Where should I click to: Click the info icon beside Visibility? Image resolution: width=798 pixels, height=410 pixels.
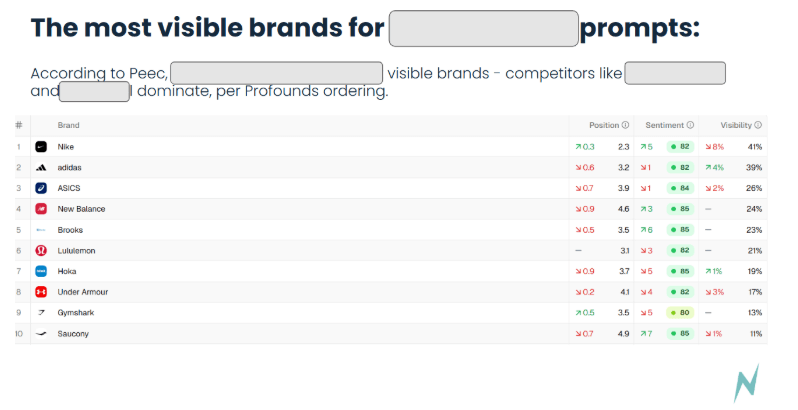(758, 125)
